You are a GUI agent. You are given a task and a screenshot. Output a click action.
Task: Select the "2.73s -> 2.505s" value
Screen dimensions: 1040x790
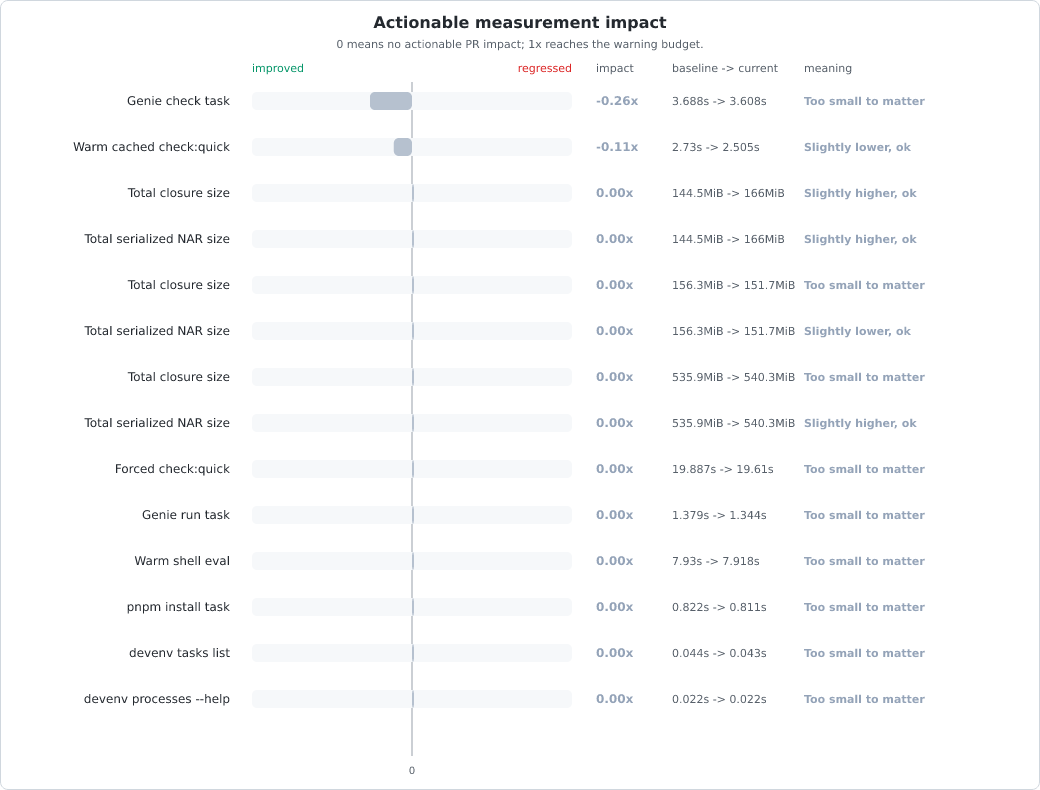[x=716, y=147]
